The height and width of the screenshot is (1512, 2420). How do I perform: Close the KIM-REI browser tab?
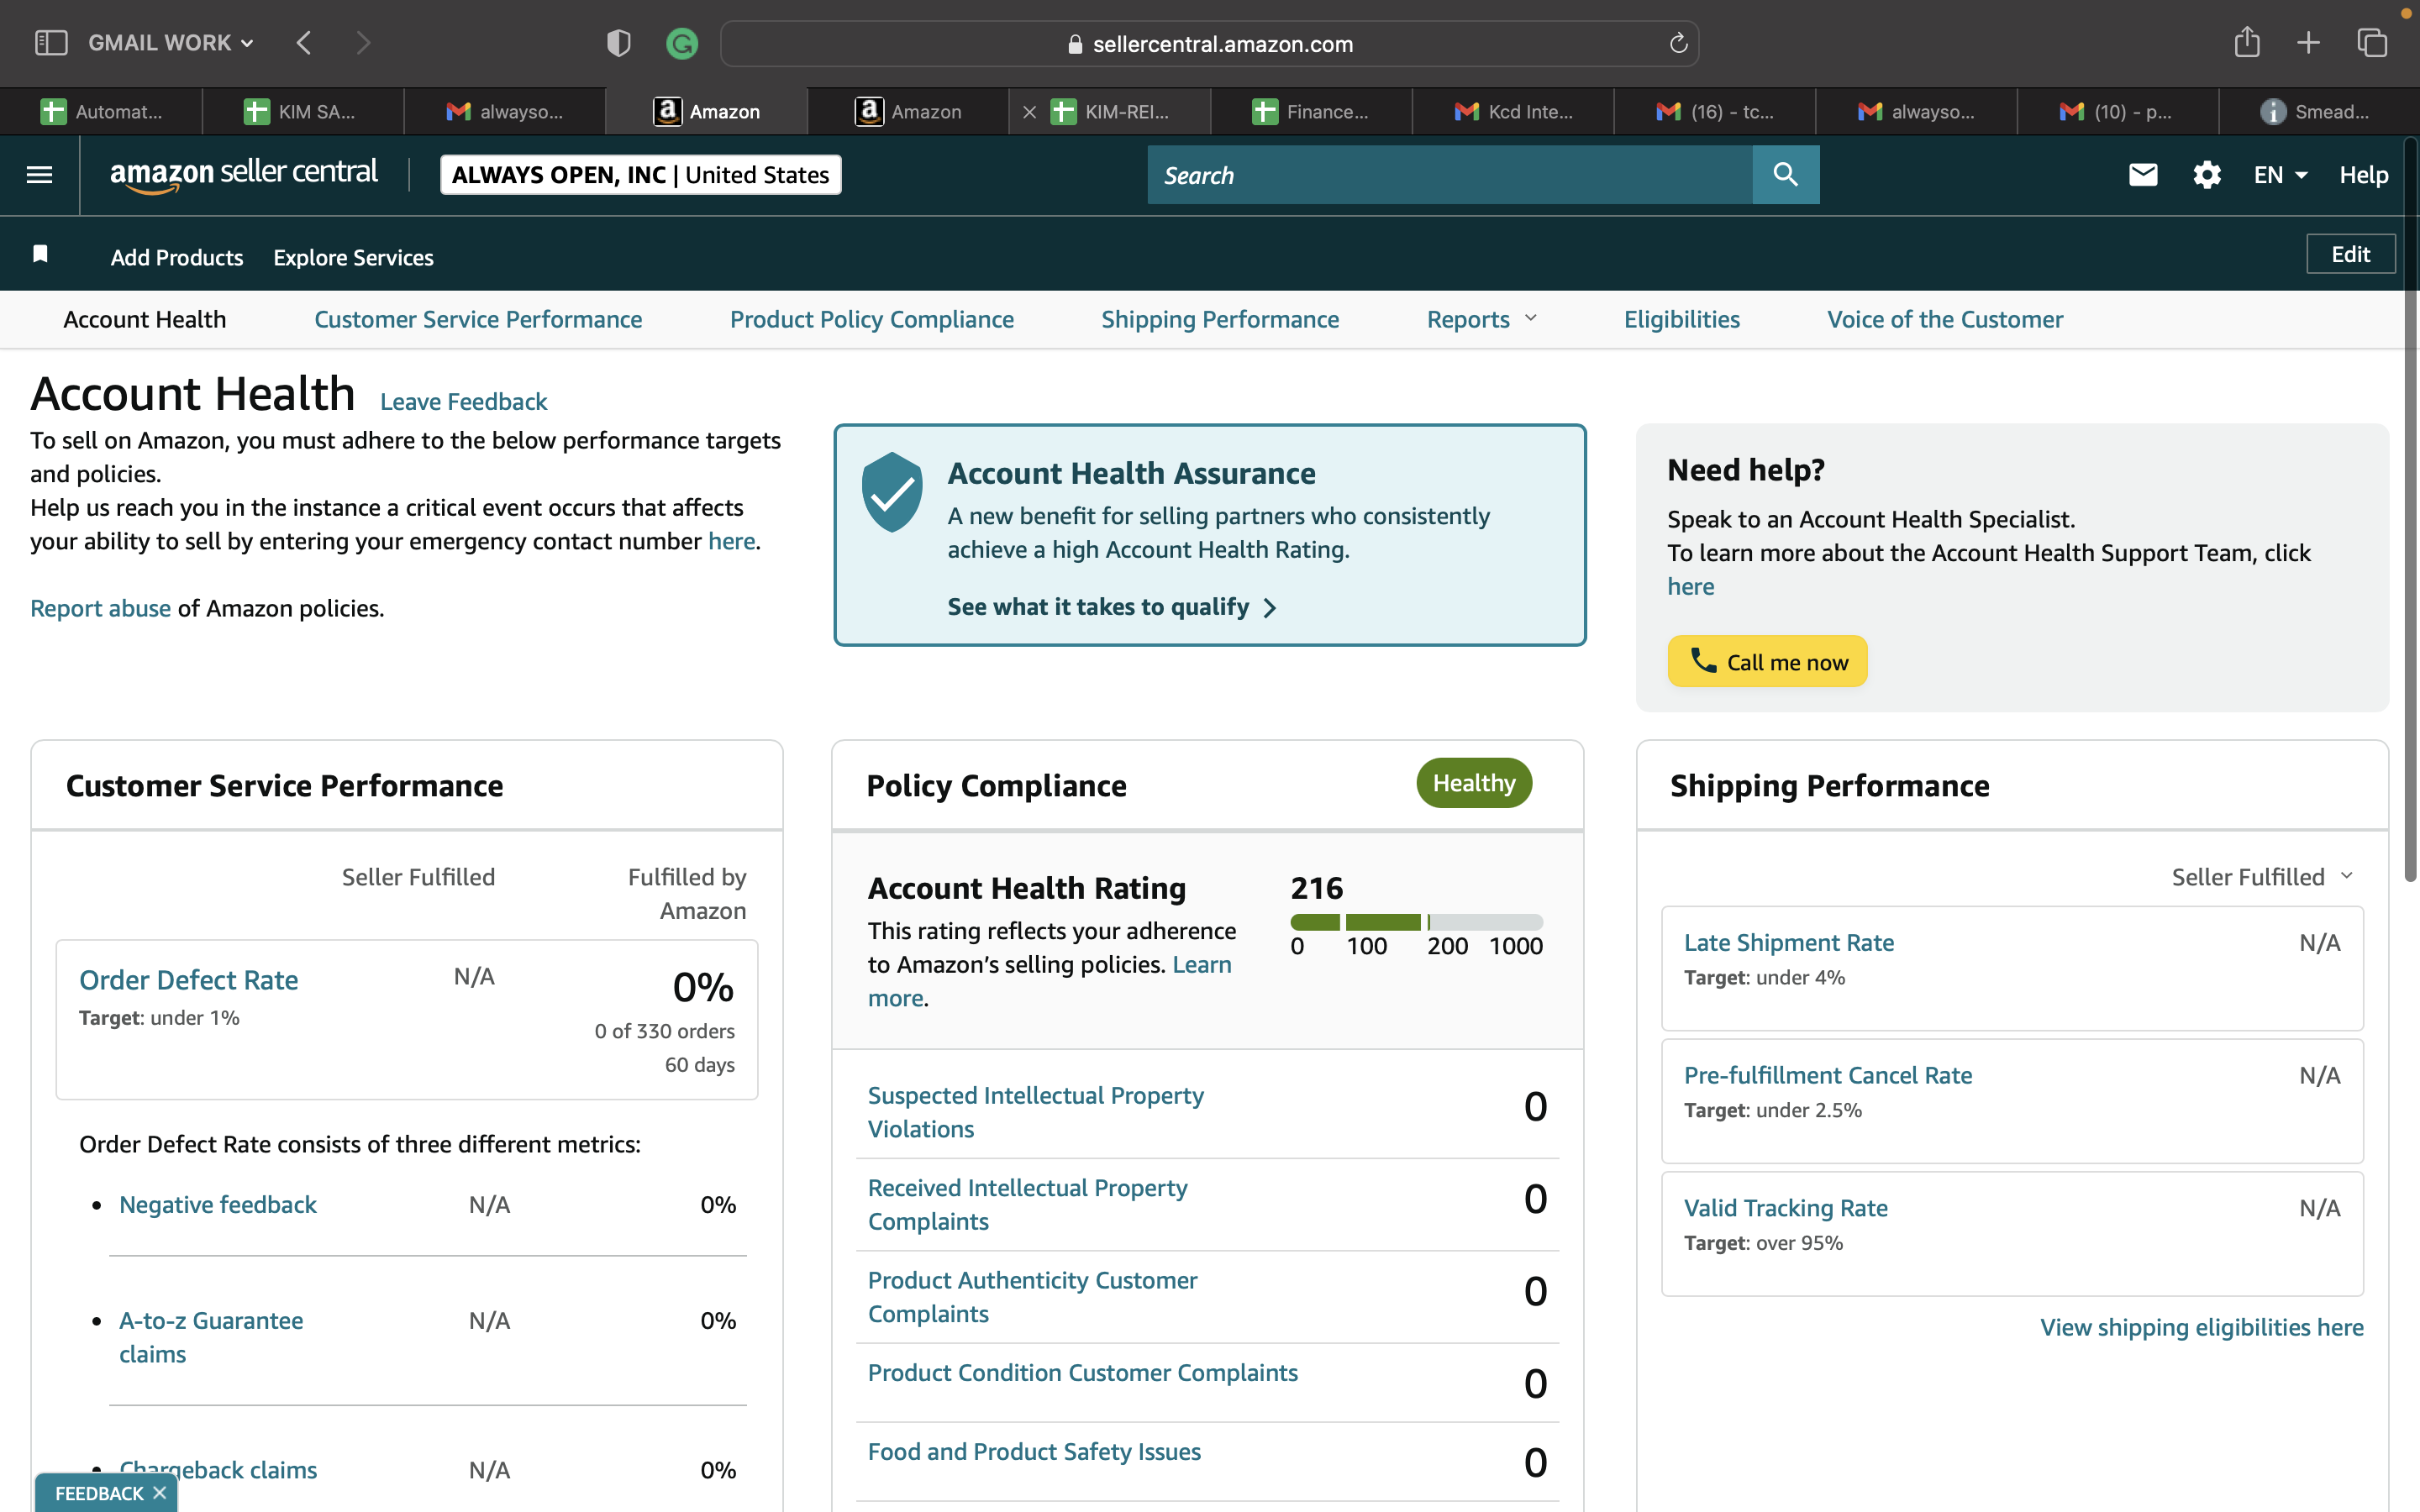point(1029,112)
